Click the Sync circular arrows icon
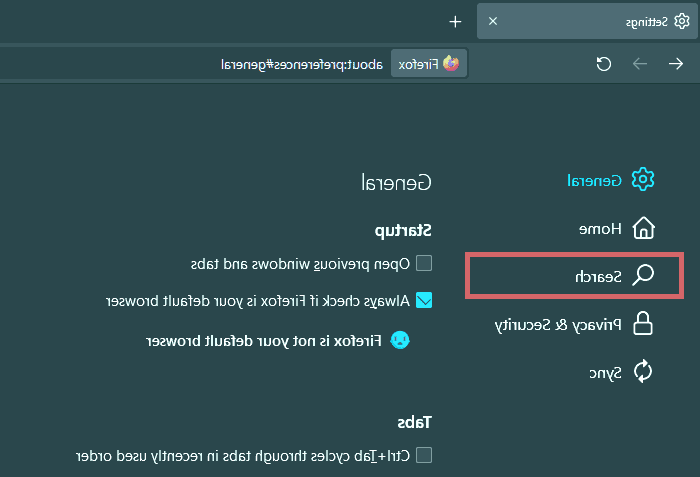700x477 pixels. click(x=644, y=372)
